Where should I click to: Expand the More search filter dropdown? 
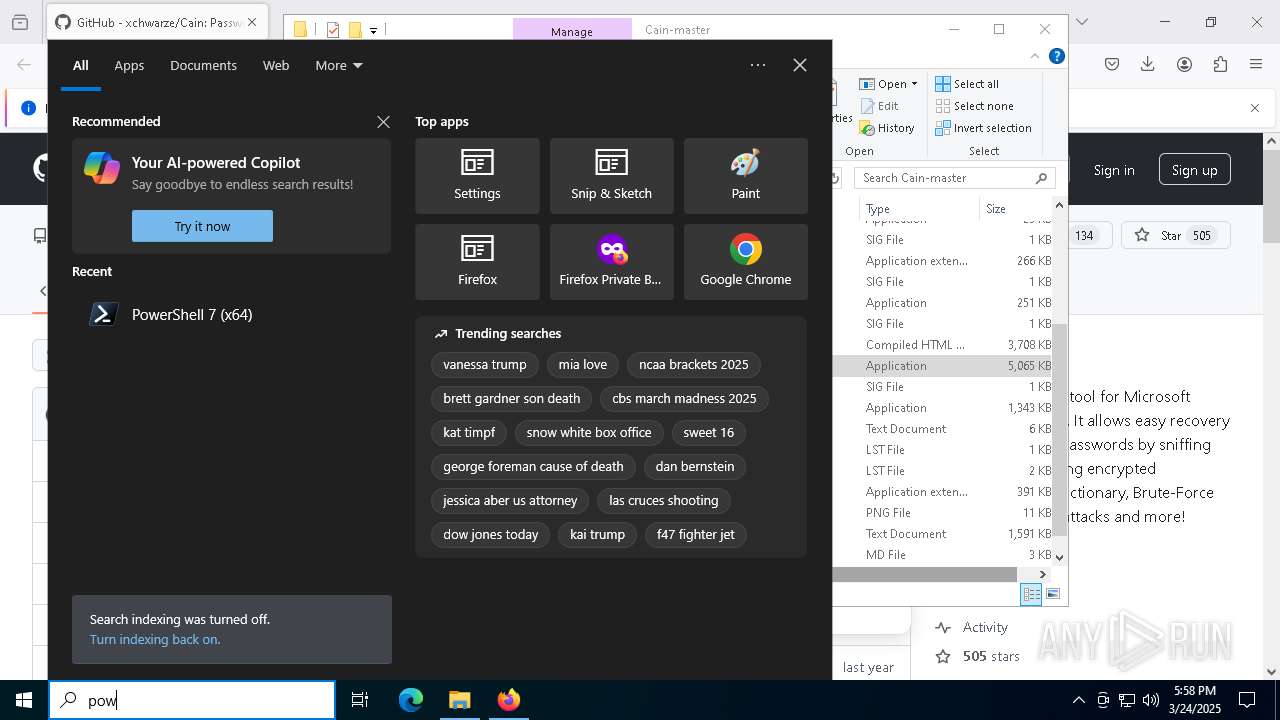[339, 65]
